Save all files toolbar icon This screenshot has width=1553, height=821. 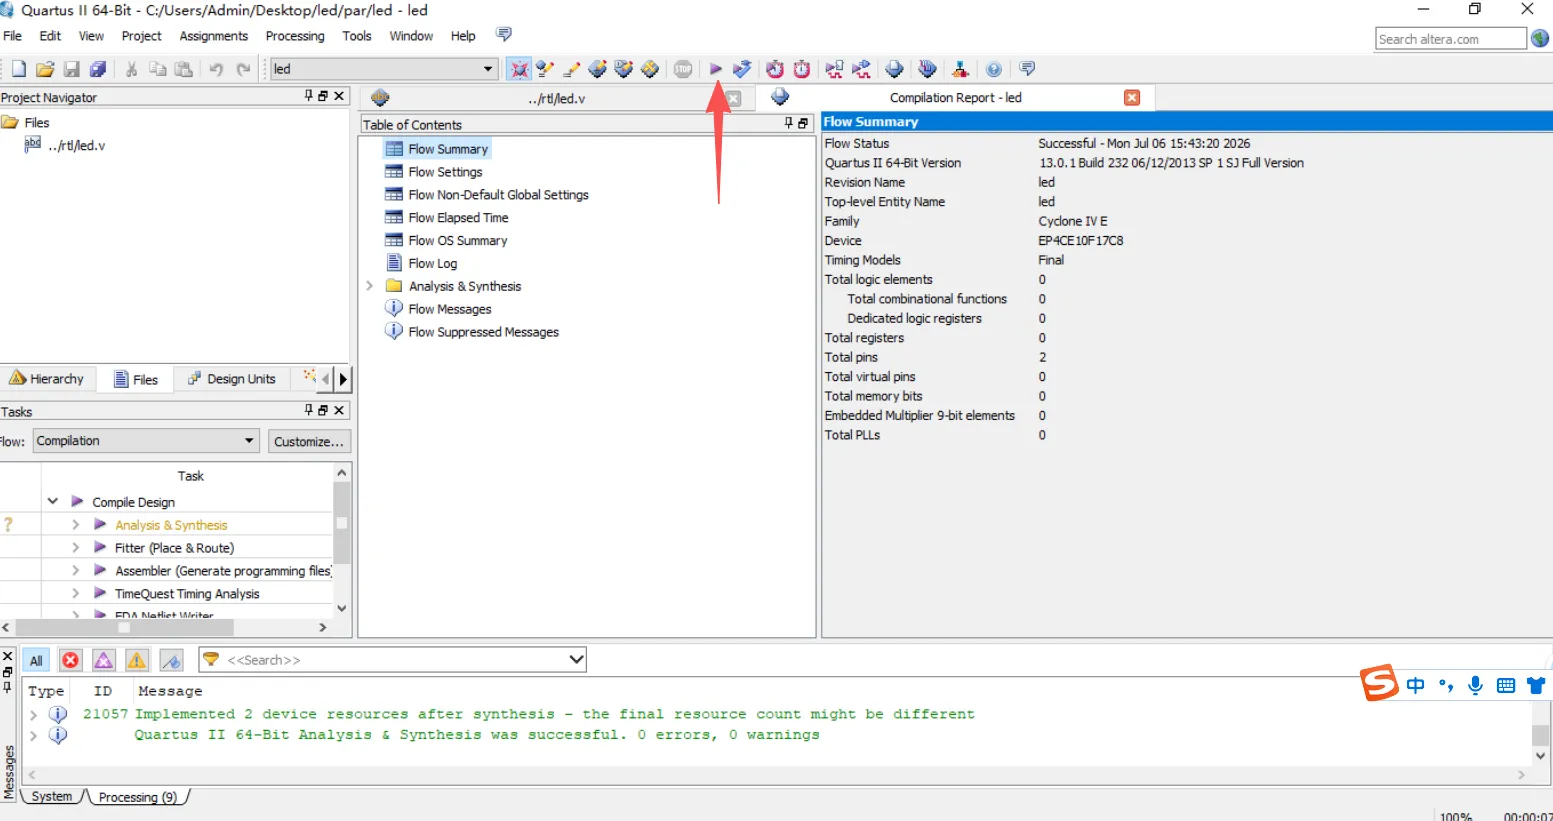pyautogui.click(x=98, y=69)
